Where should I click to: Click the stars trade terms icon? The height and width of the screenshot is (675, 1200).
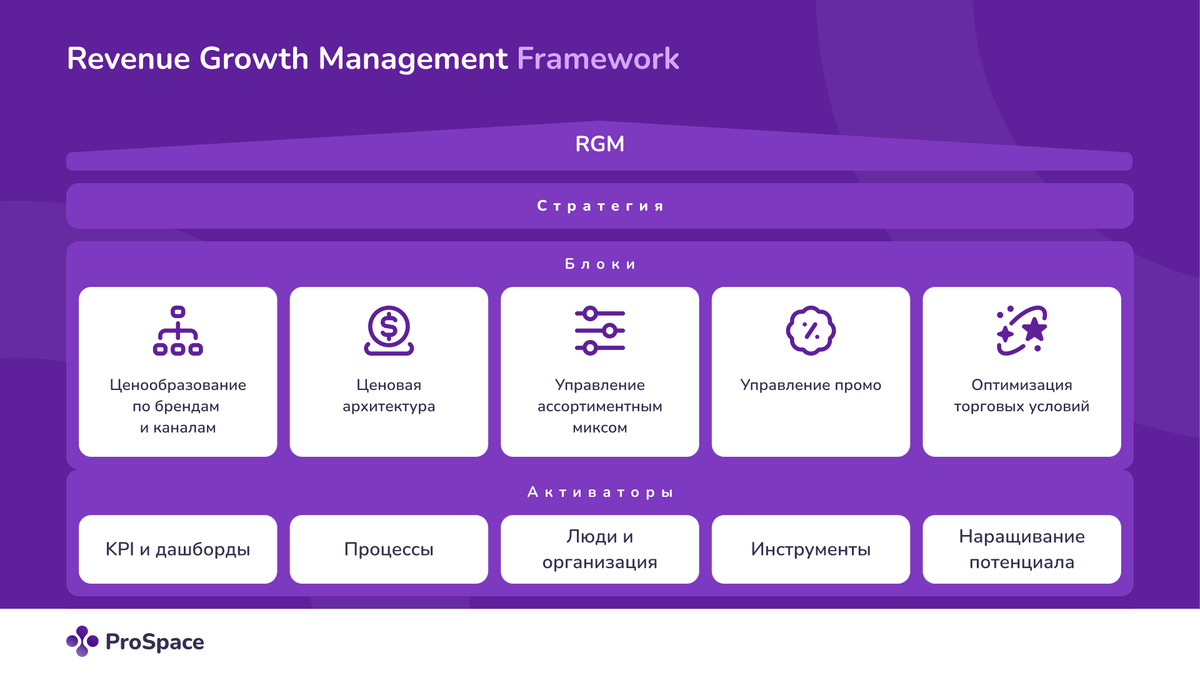pyautogui.click(x=1022, y=331)
